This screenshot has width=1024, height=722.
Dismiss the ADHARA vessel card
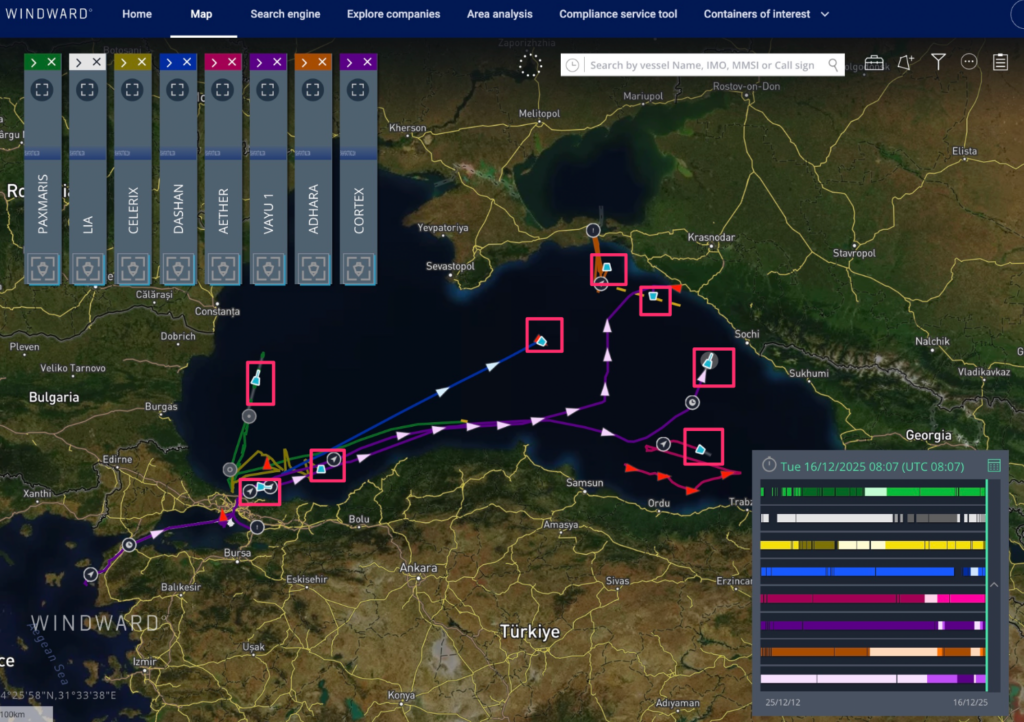point(323,62)
